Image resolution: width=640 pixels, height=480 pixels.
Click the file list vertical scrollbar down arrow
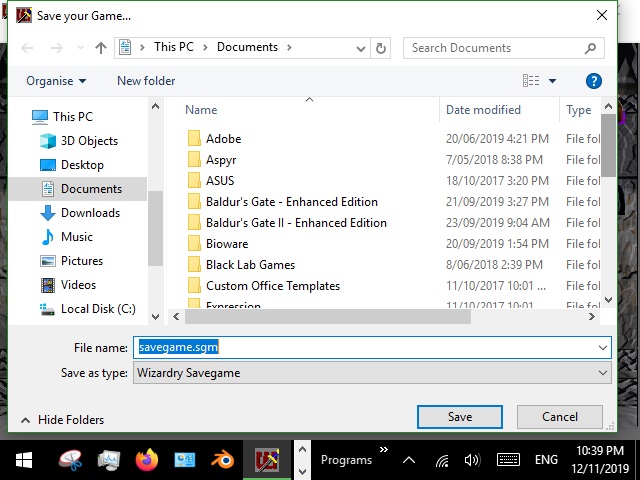click(x=608, y=300)
